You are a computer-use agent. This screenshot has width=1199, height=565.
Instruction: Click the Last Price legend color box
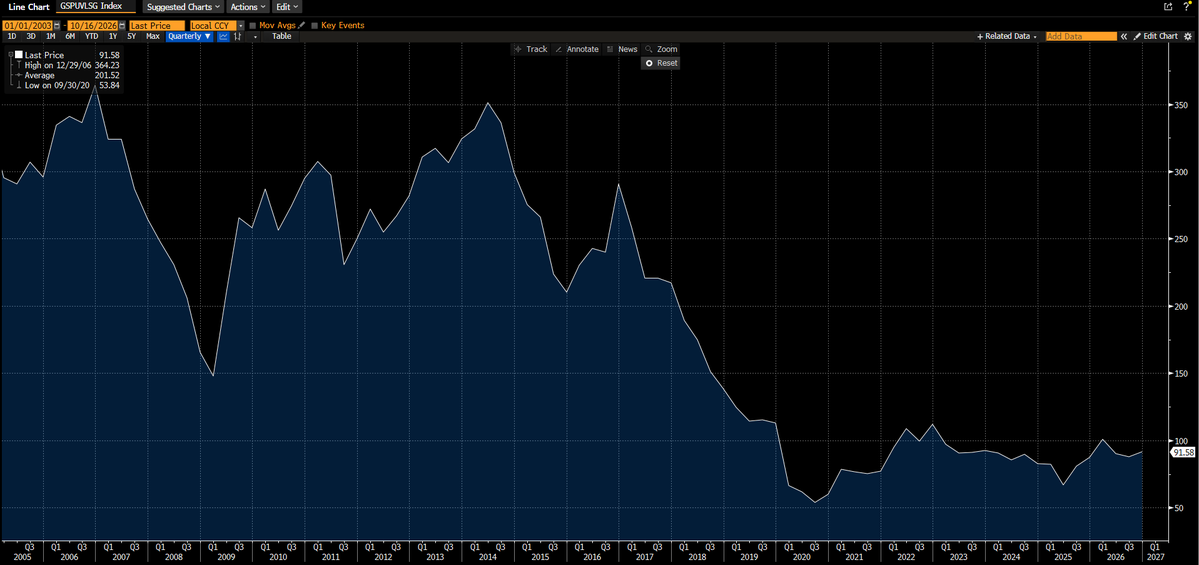click(x=18, y=55)
